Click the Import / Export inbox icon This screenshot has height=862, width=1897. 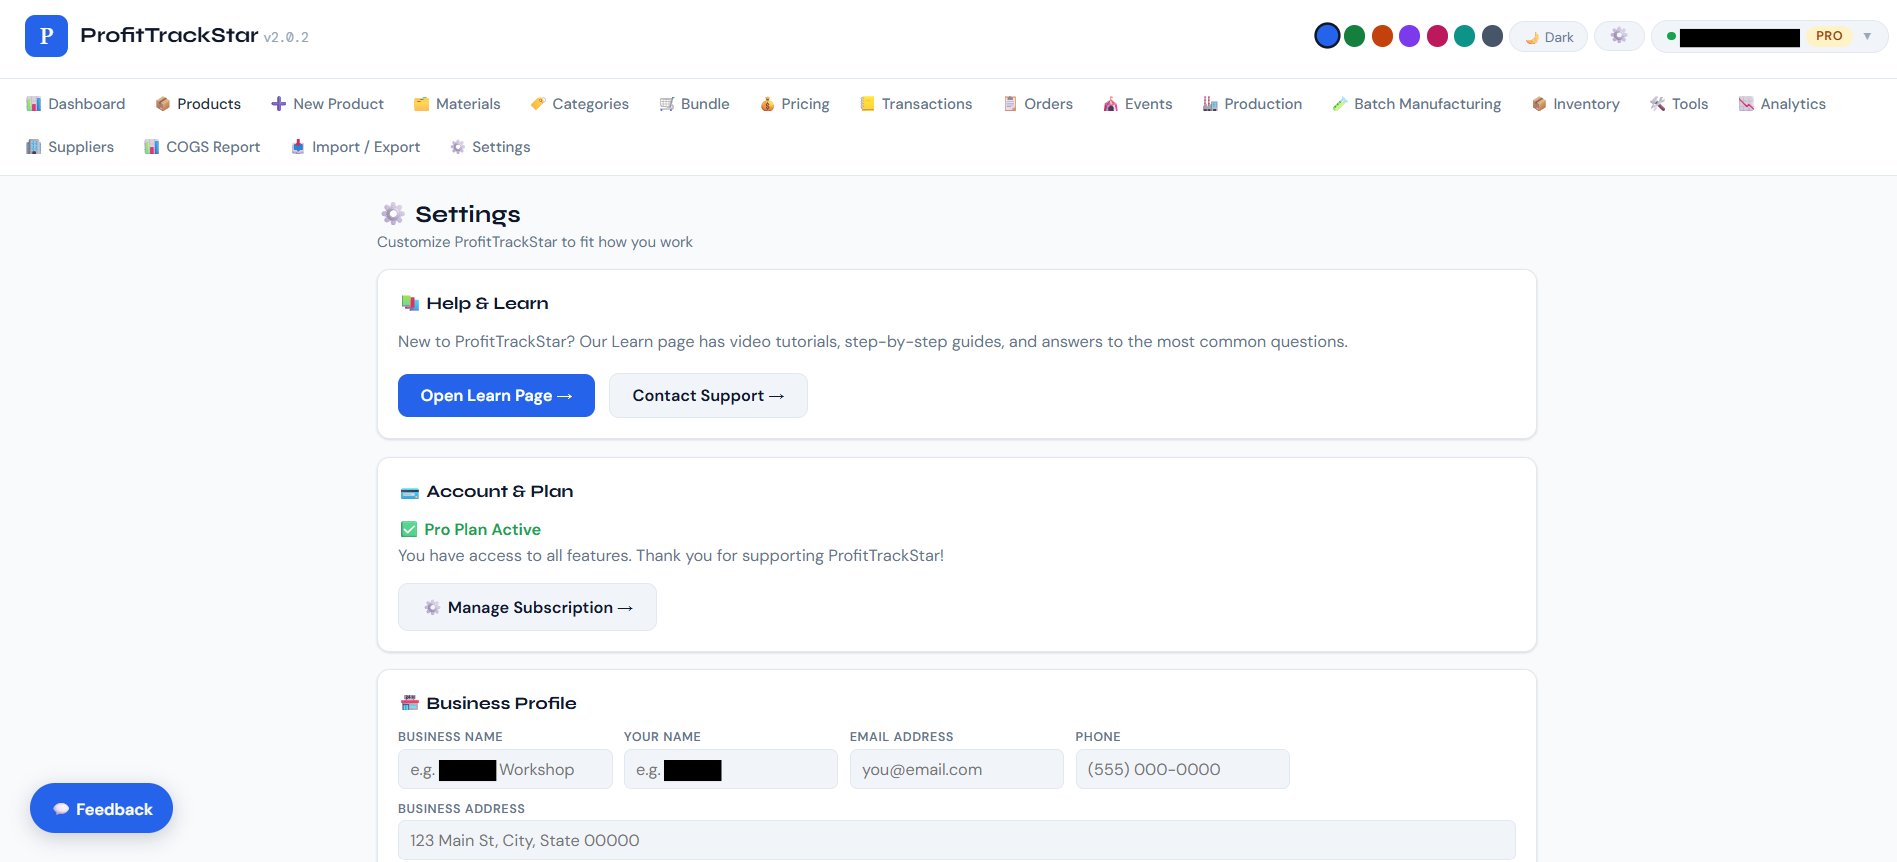tap(298, 147)
